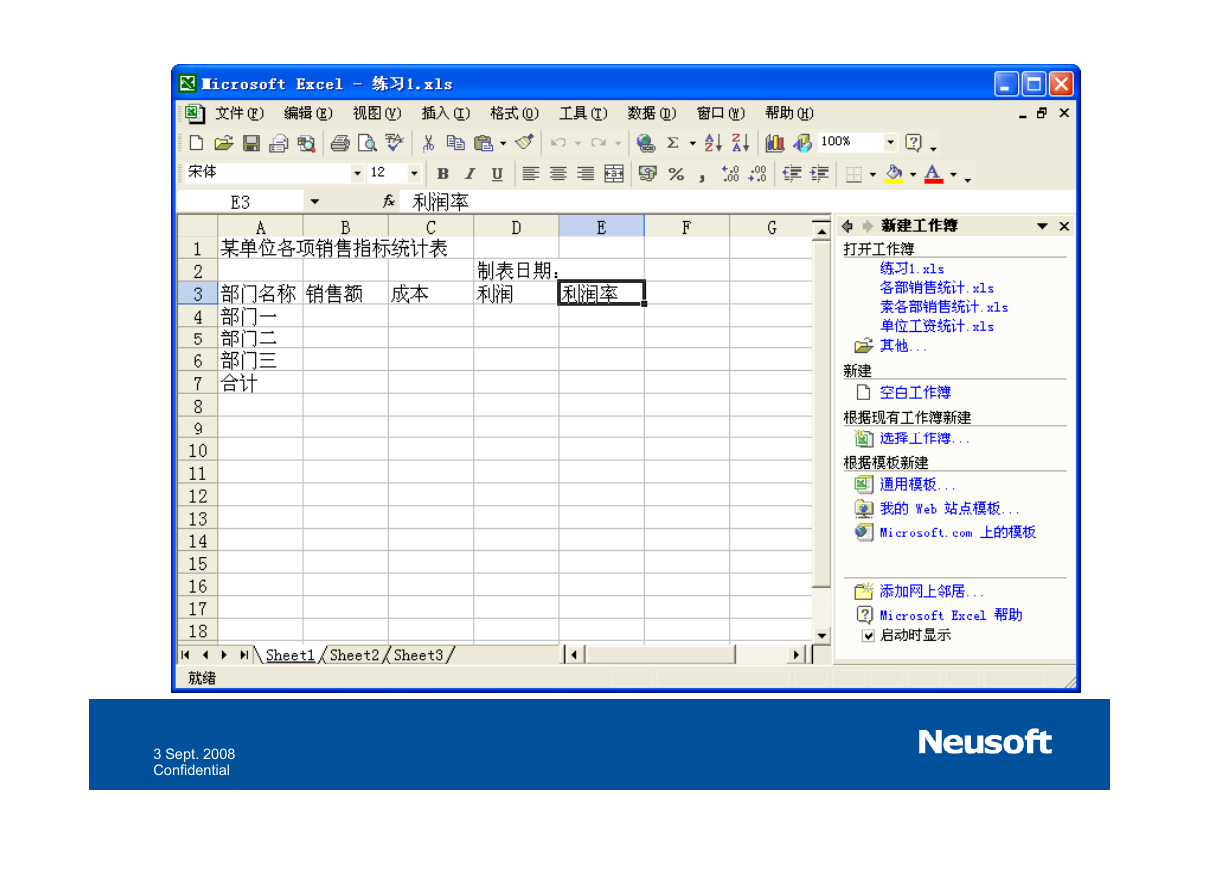
Task: Create a new blank workbook from toolbar
Action: [x=196, y=143]
